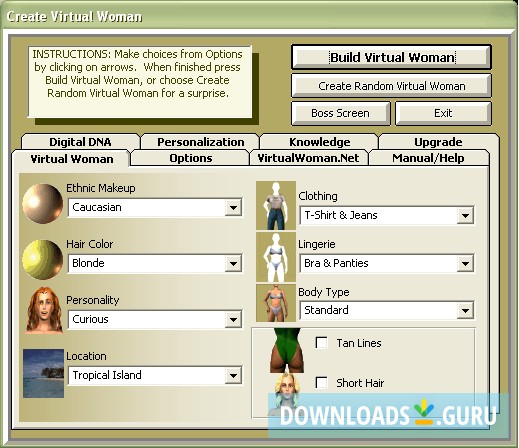Click the Hair Color label

pyautogui.click(x=90, y=244)
